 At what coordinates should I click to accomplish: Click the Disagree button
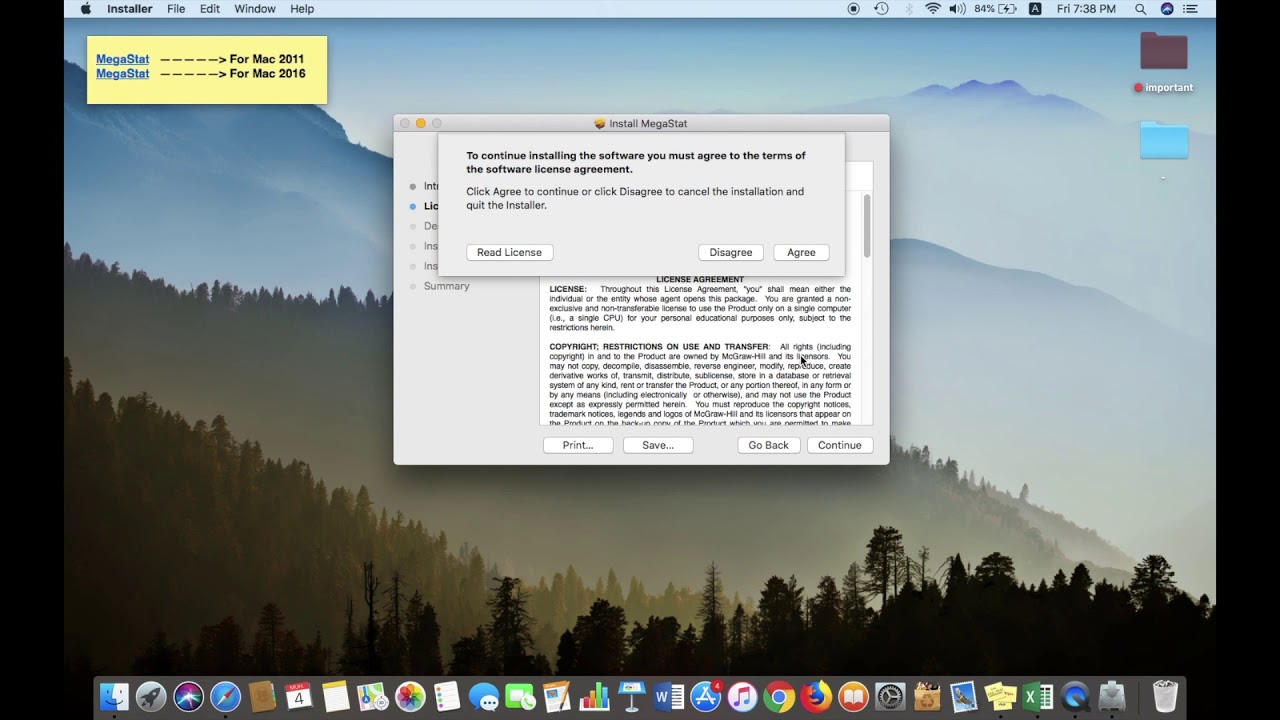(731, 253)
